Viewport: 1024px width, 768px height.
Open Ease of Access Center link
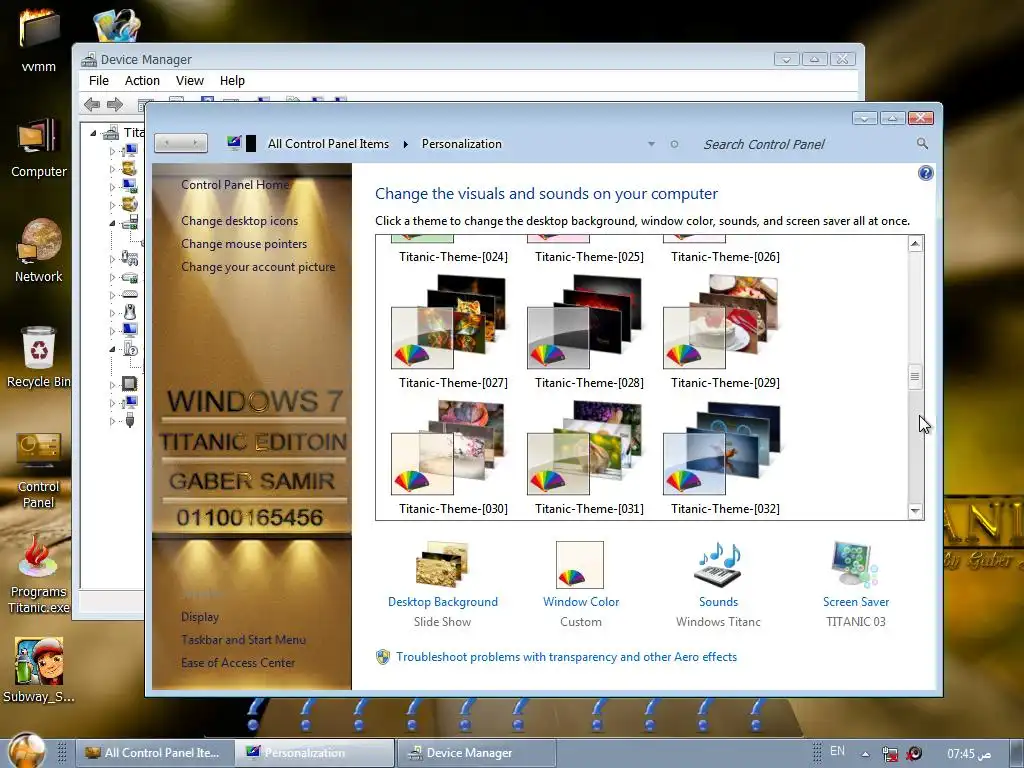(238, 662)
